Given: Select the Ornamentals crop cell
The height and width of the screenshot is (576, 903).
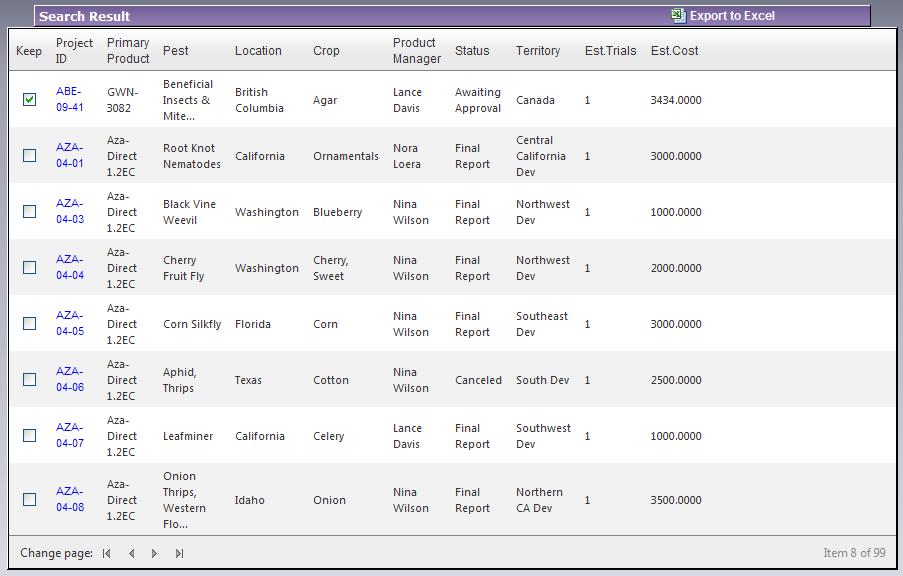Looking at the screenshot, I should click(x=346, y=156).
